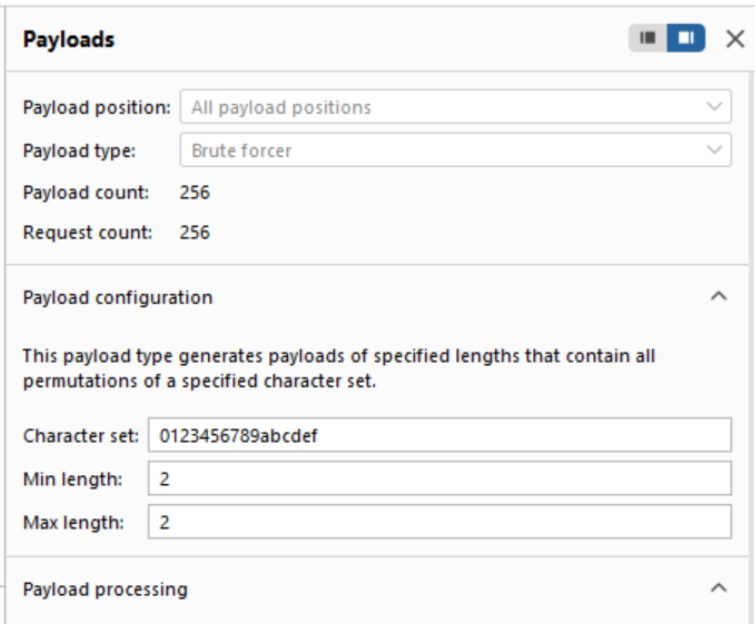The height and width of the screenshot is (628, 756).
Task: Focus the Character set input field
Action: 440,436
